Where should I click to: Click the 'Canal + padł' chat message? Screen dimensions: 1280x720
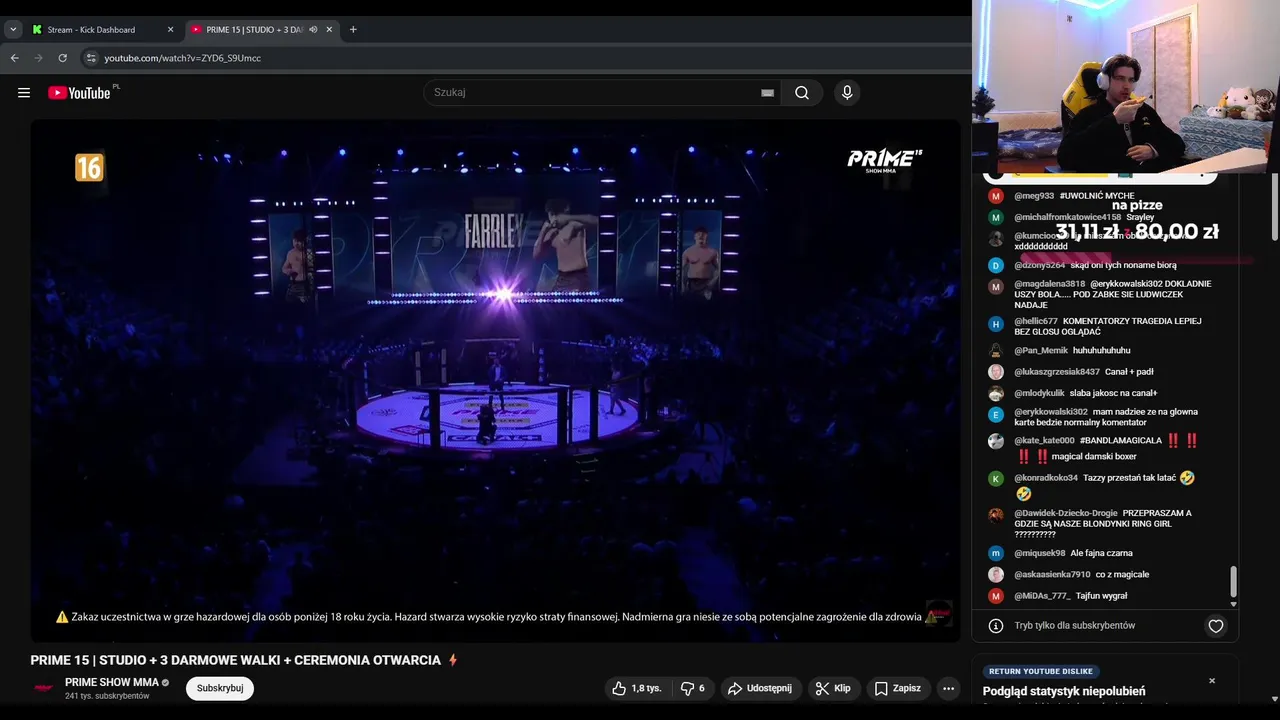point(1130,372)
